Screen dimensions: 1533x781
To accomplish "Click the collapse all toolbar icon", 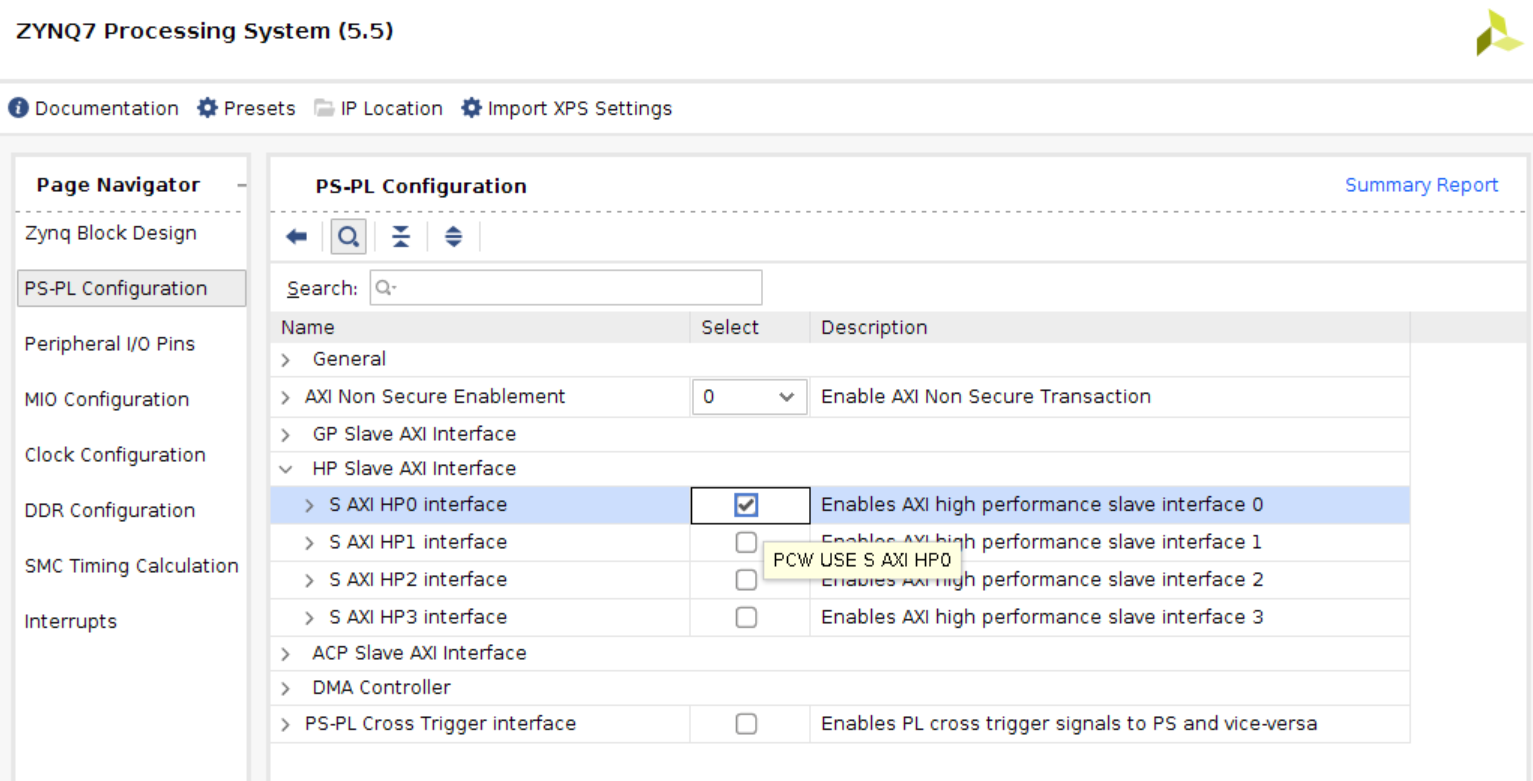I will point(401,237).
